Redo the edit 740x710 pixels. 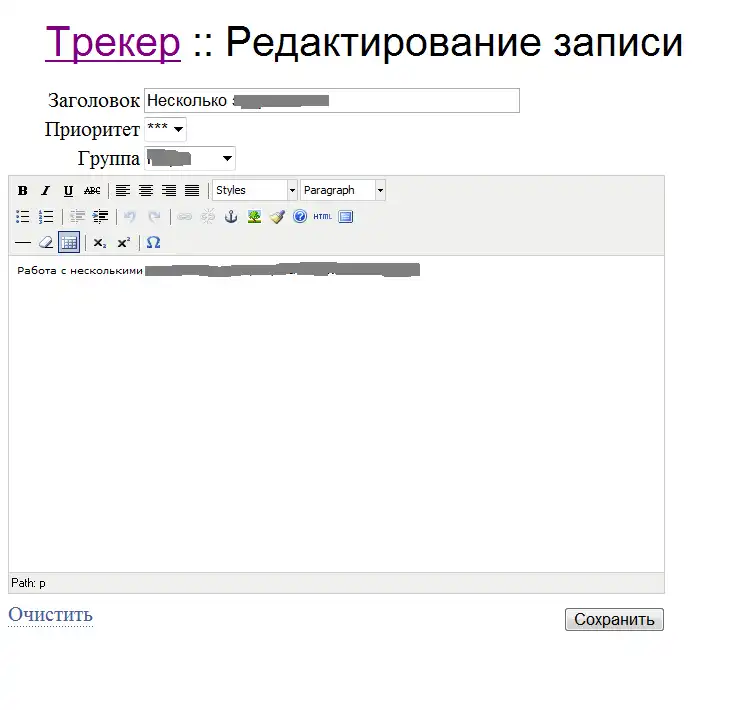click(x=154, y=217)
